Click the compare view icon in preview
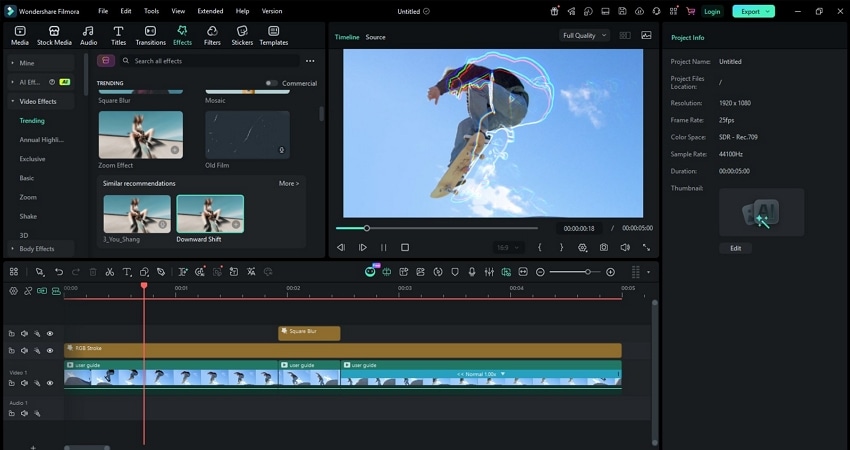The image size is (850, 450). coord(625,35)
